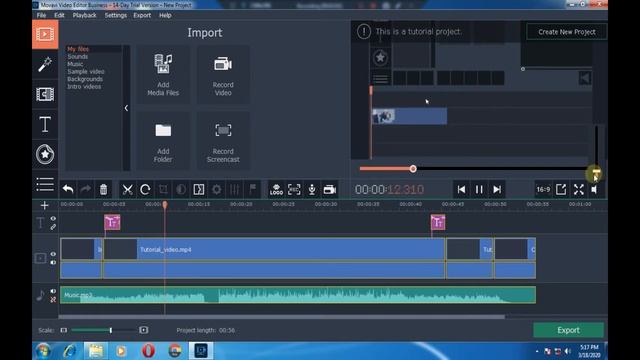Select Sounds category
The height and width of the screenshot is (360, 640).
(78, 57)
